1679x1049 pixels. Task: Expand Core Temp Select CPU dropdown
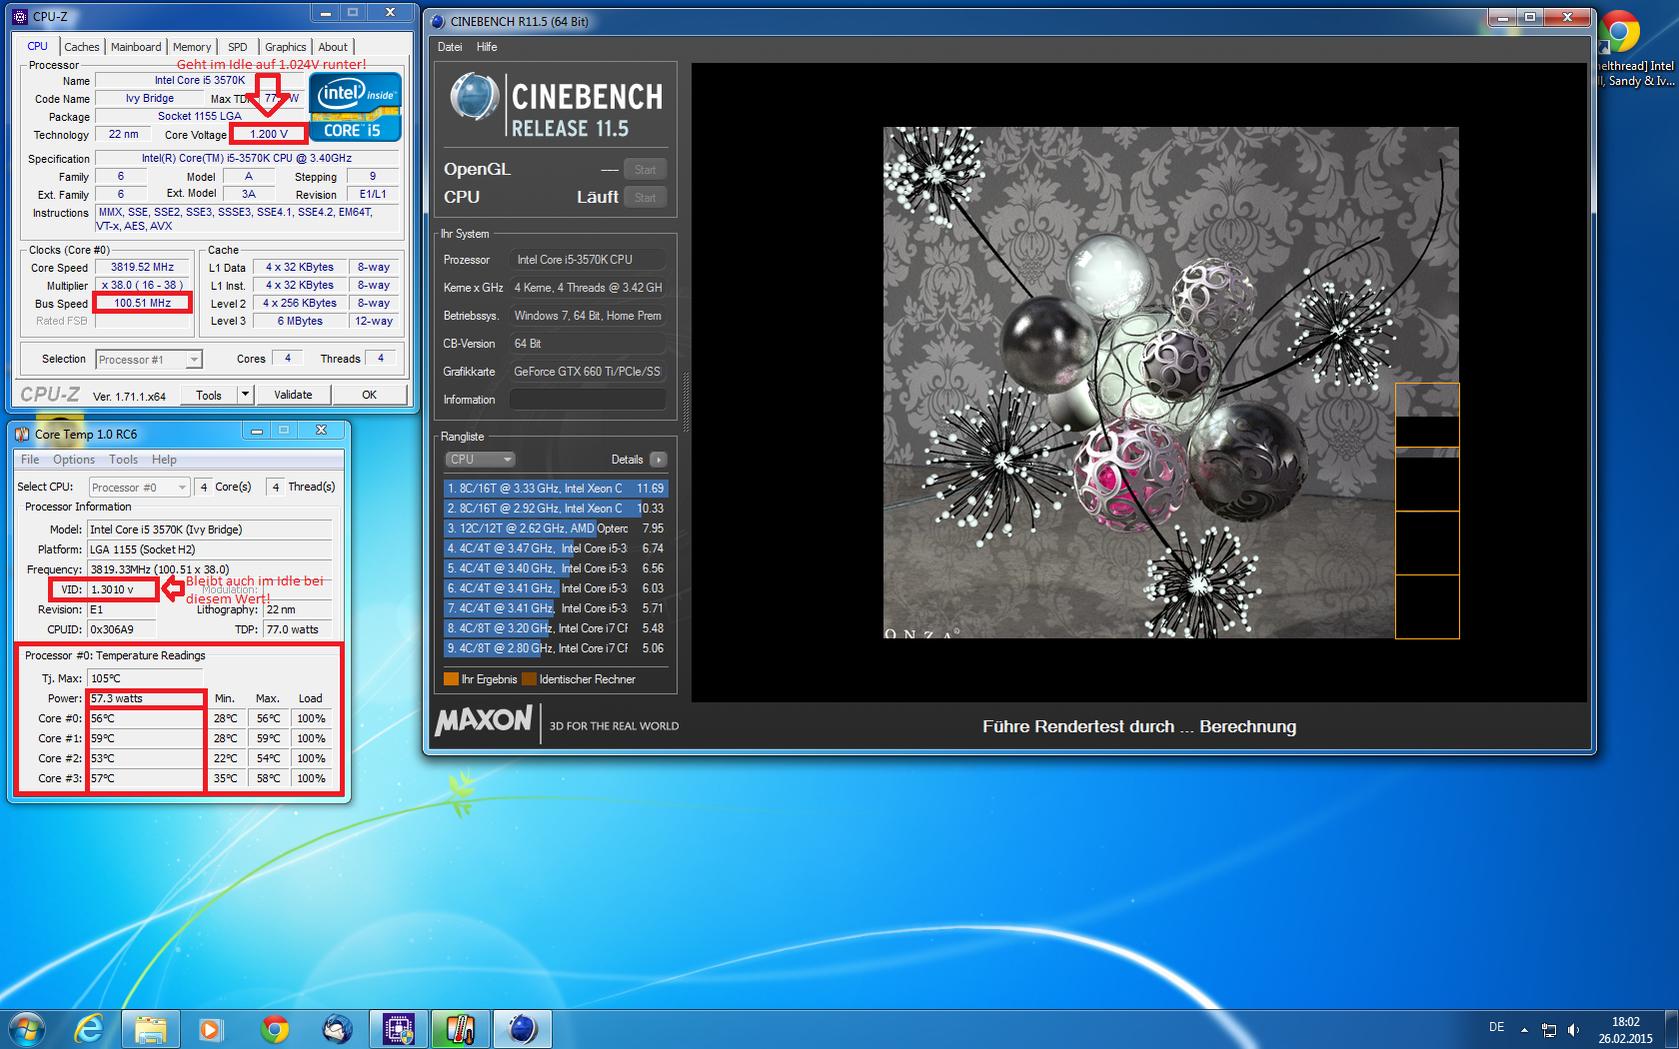[x=181, y=487]
